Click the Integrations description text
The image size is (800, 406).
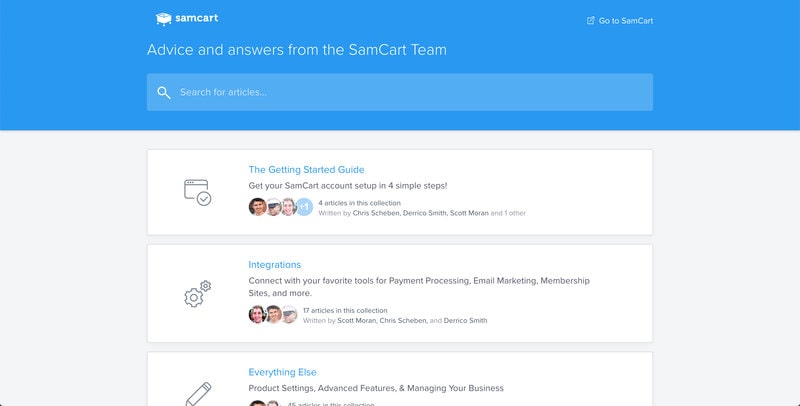(419, 287)
